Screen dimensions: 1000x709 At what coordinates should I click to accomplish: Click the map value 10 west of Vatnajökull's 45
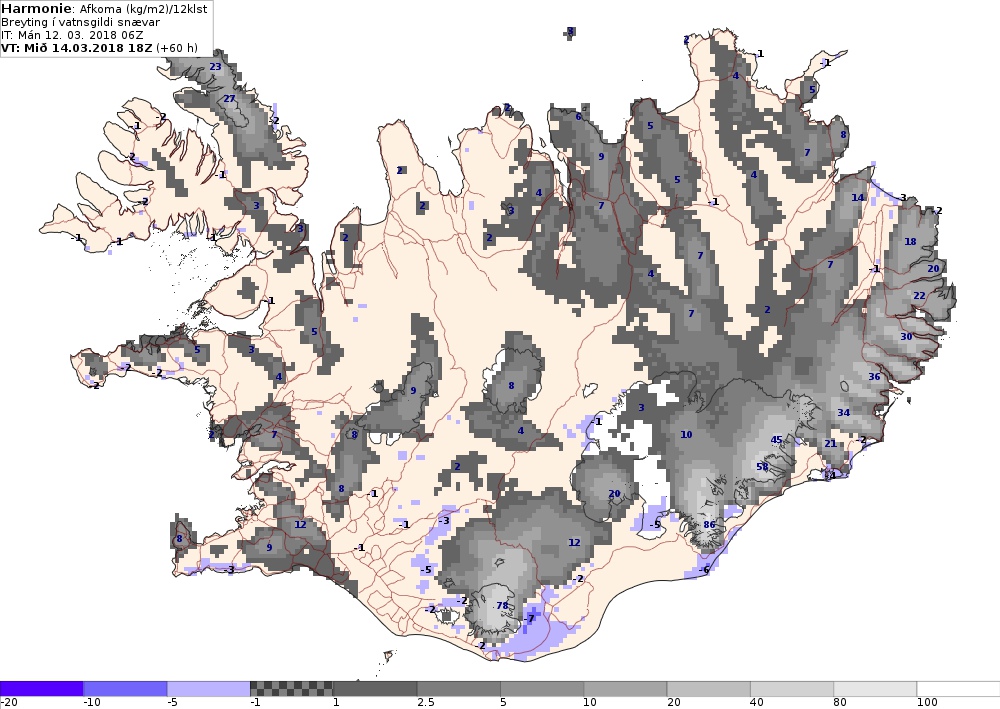click(x=686, y=435)
